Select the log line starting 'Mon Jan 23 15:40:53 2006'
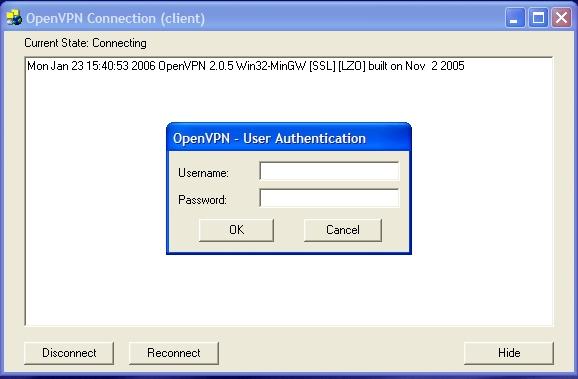This screenshot has height=379, width=578. coord(246,66)
